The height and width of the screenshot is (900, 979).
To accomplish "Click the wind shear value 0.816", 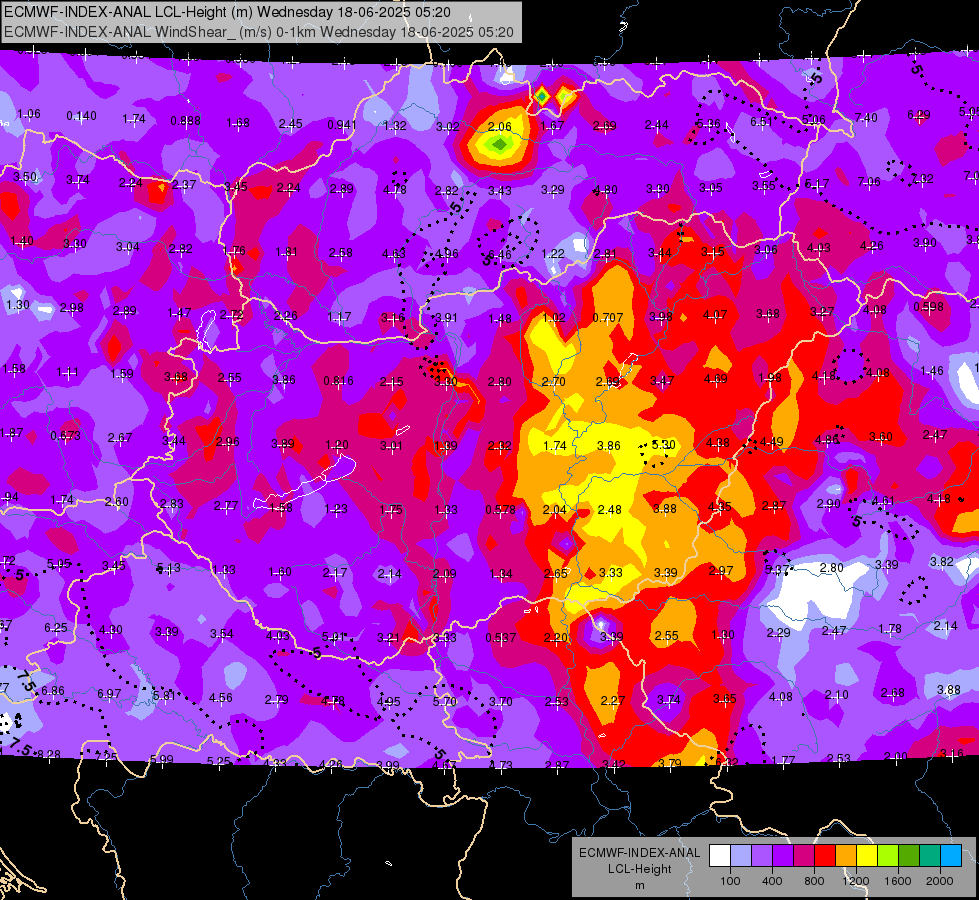I will tap(338, 380).
